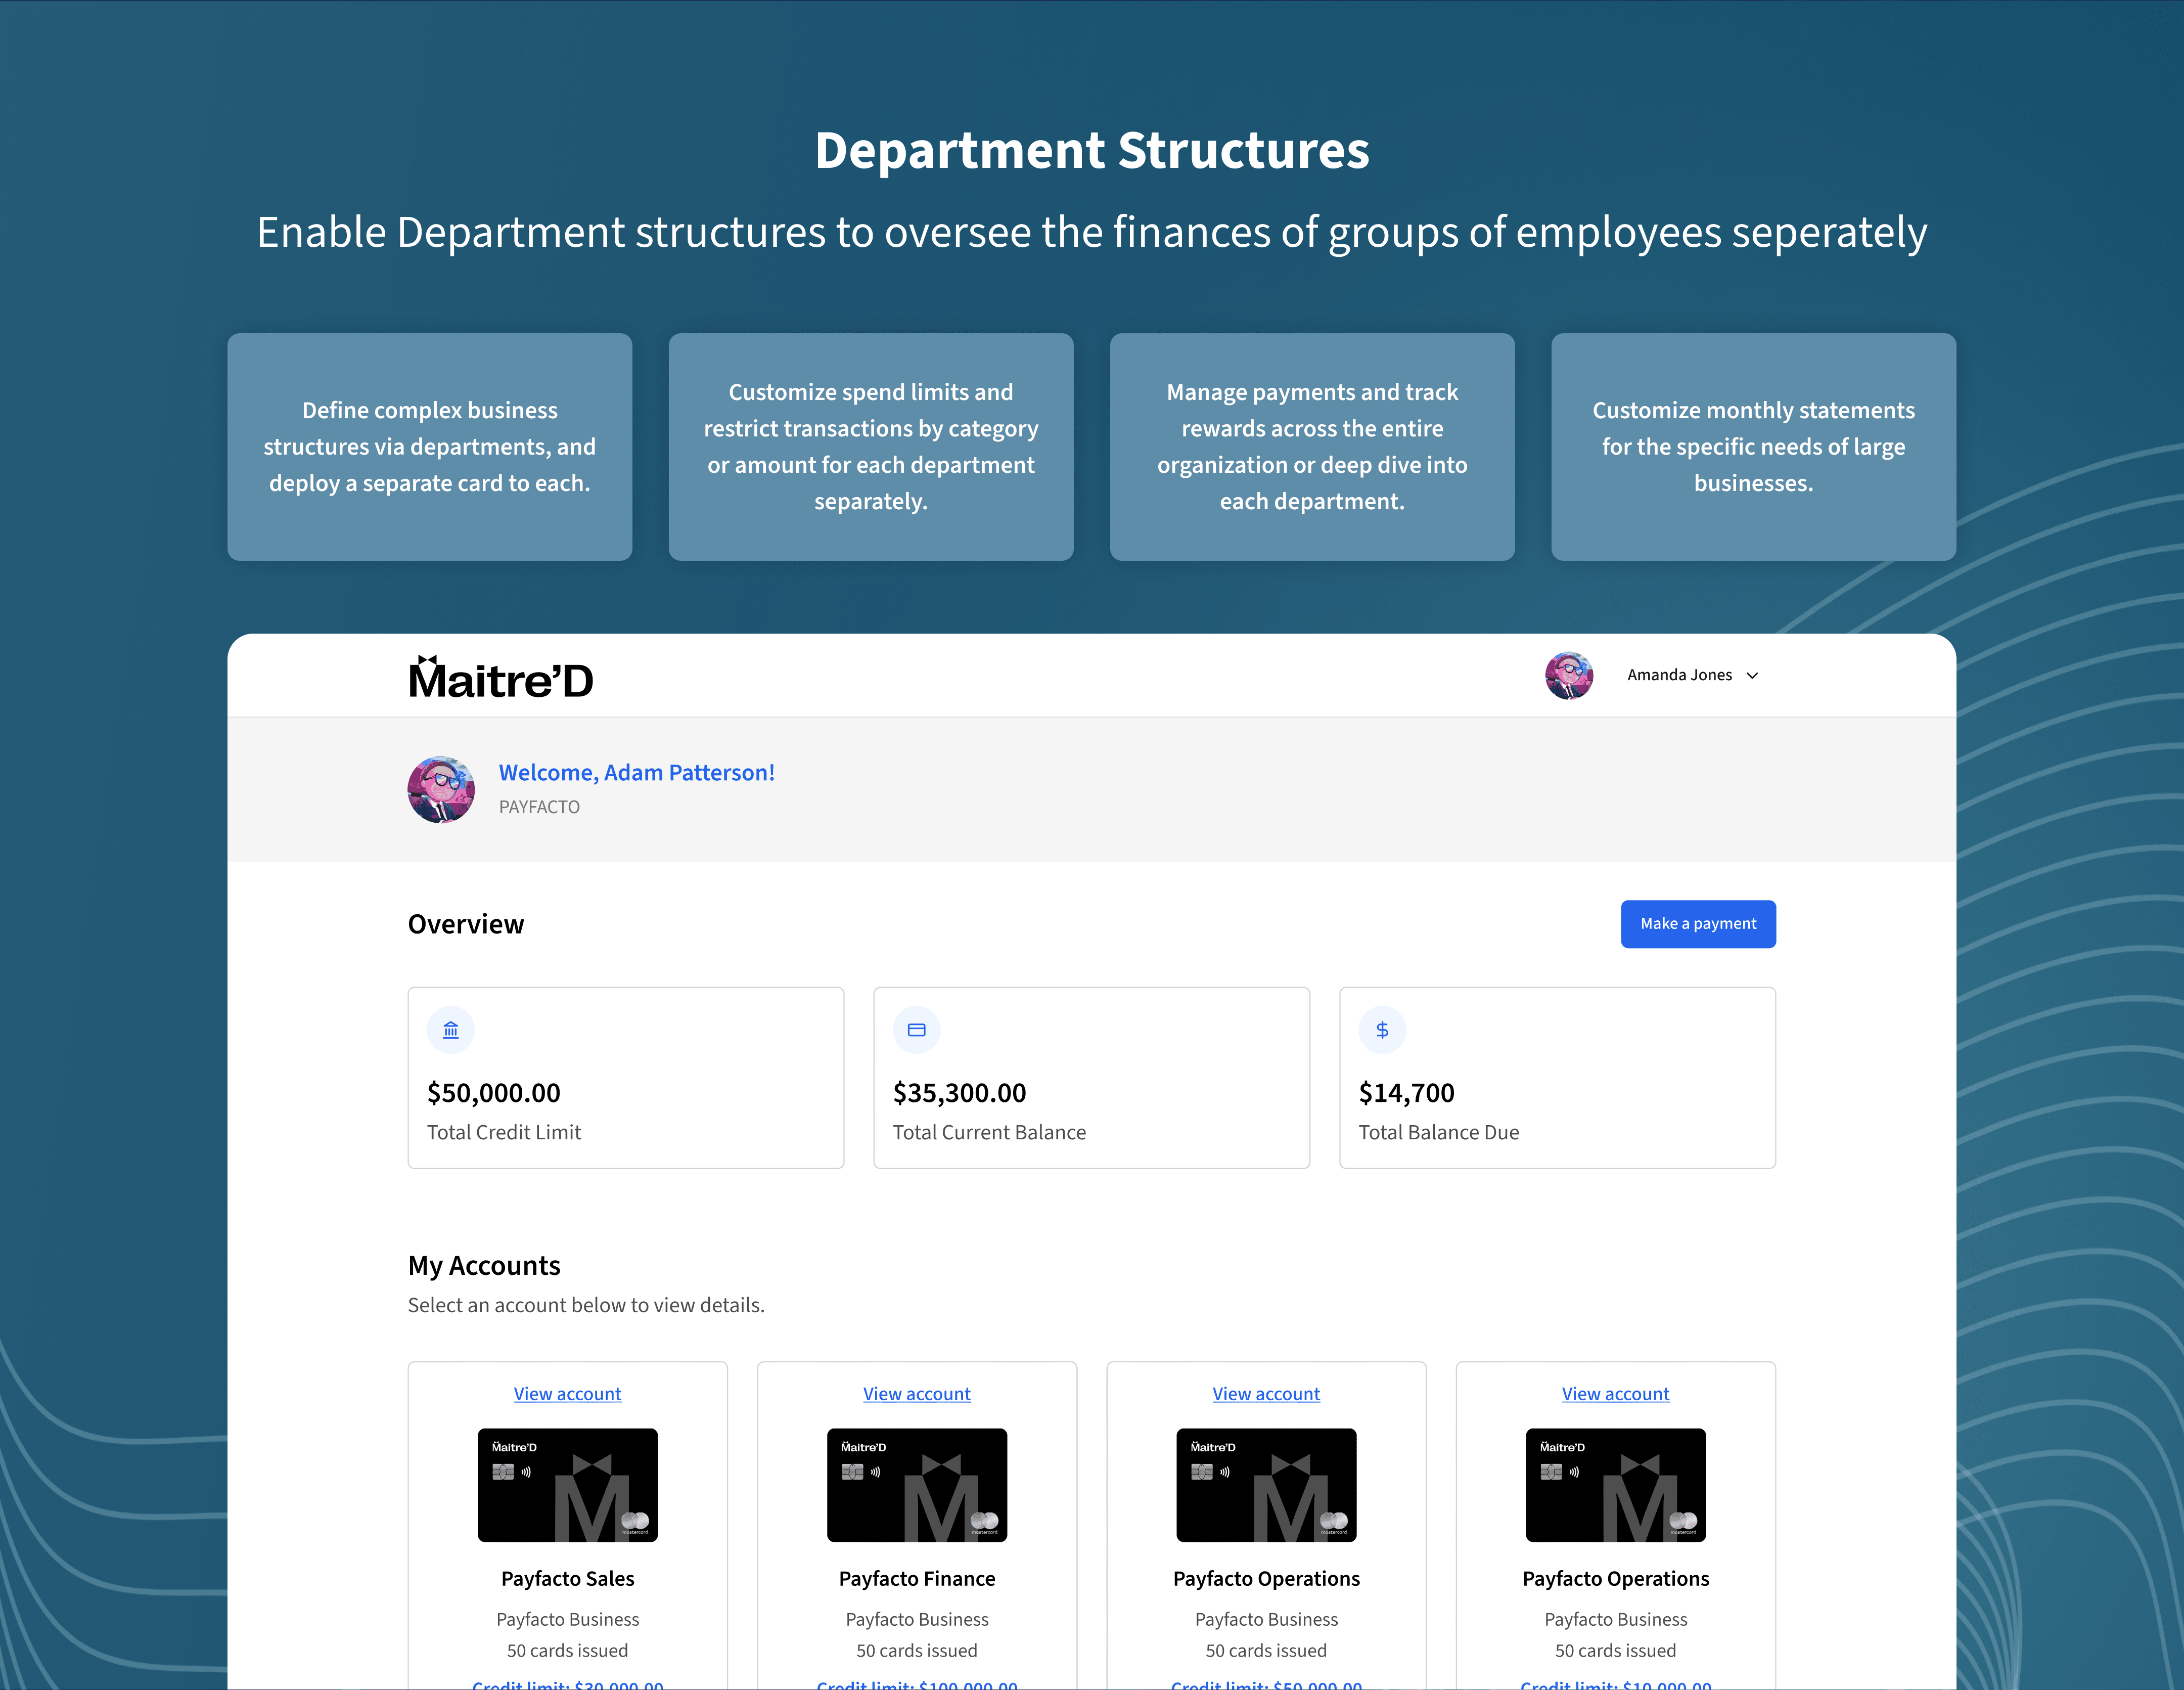Click the 'Customize monthly statements' feature box

click(x=1753, y=447)
